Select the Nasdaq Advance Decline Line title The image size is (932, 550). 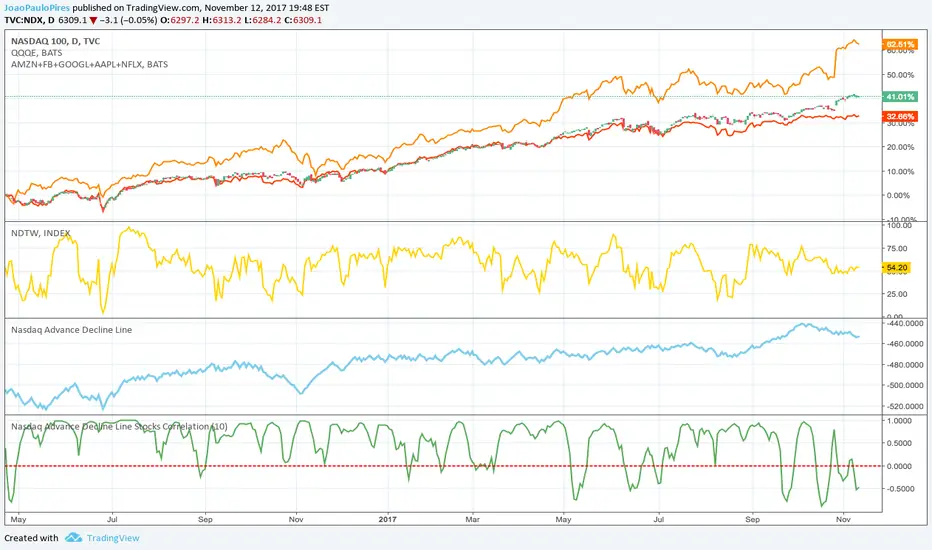tap(71, 329)
